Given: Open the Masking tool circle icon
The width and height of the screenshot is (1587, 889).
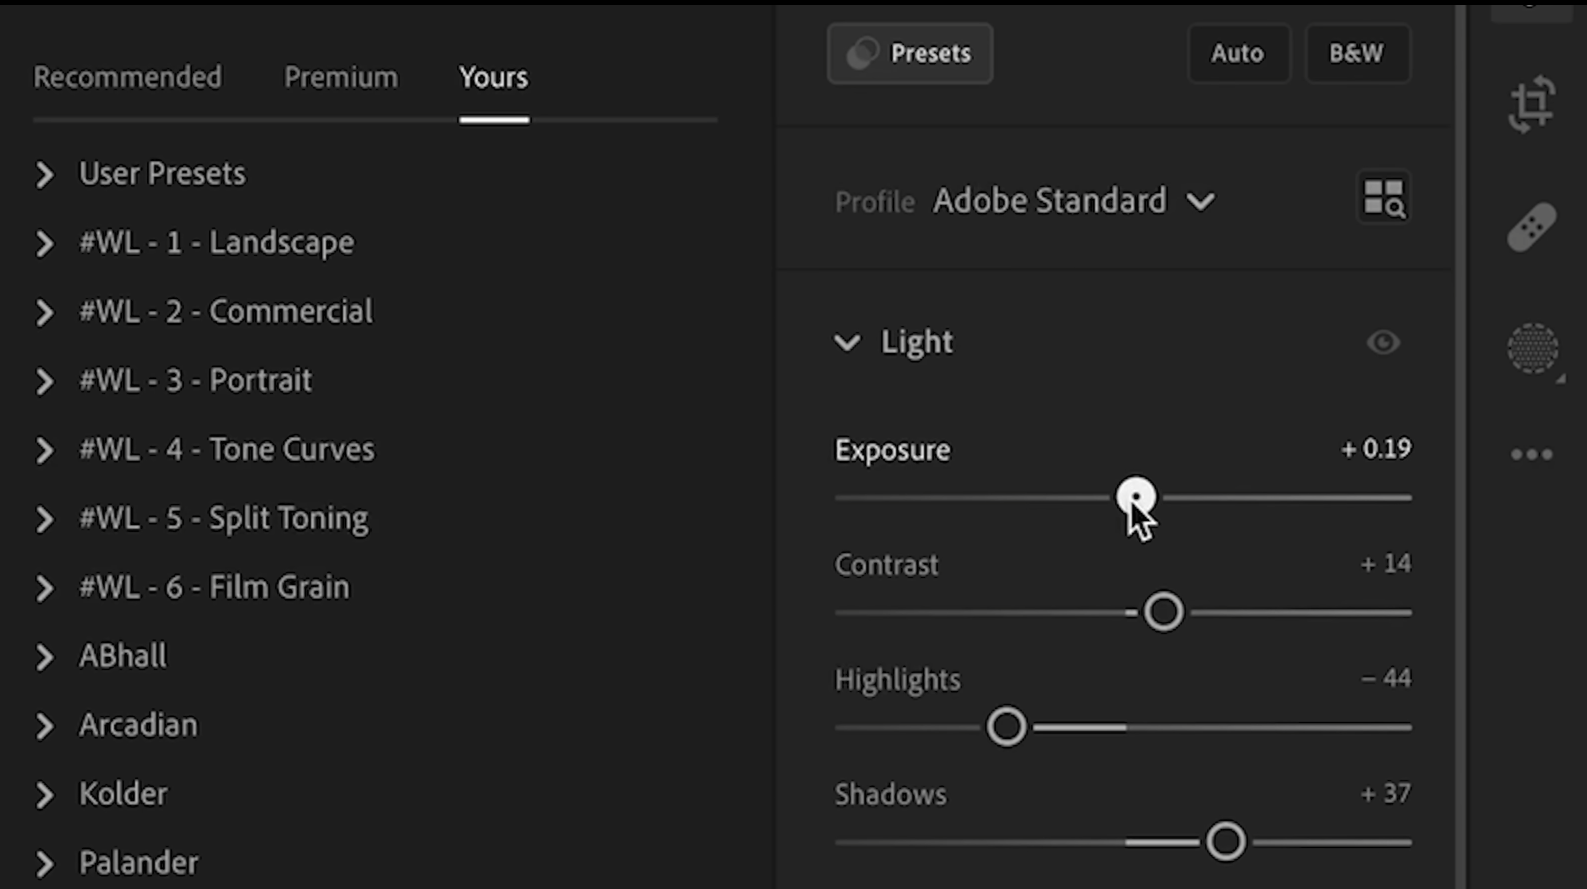Looking at the screenshot, I should (x=1532, y=349).
